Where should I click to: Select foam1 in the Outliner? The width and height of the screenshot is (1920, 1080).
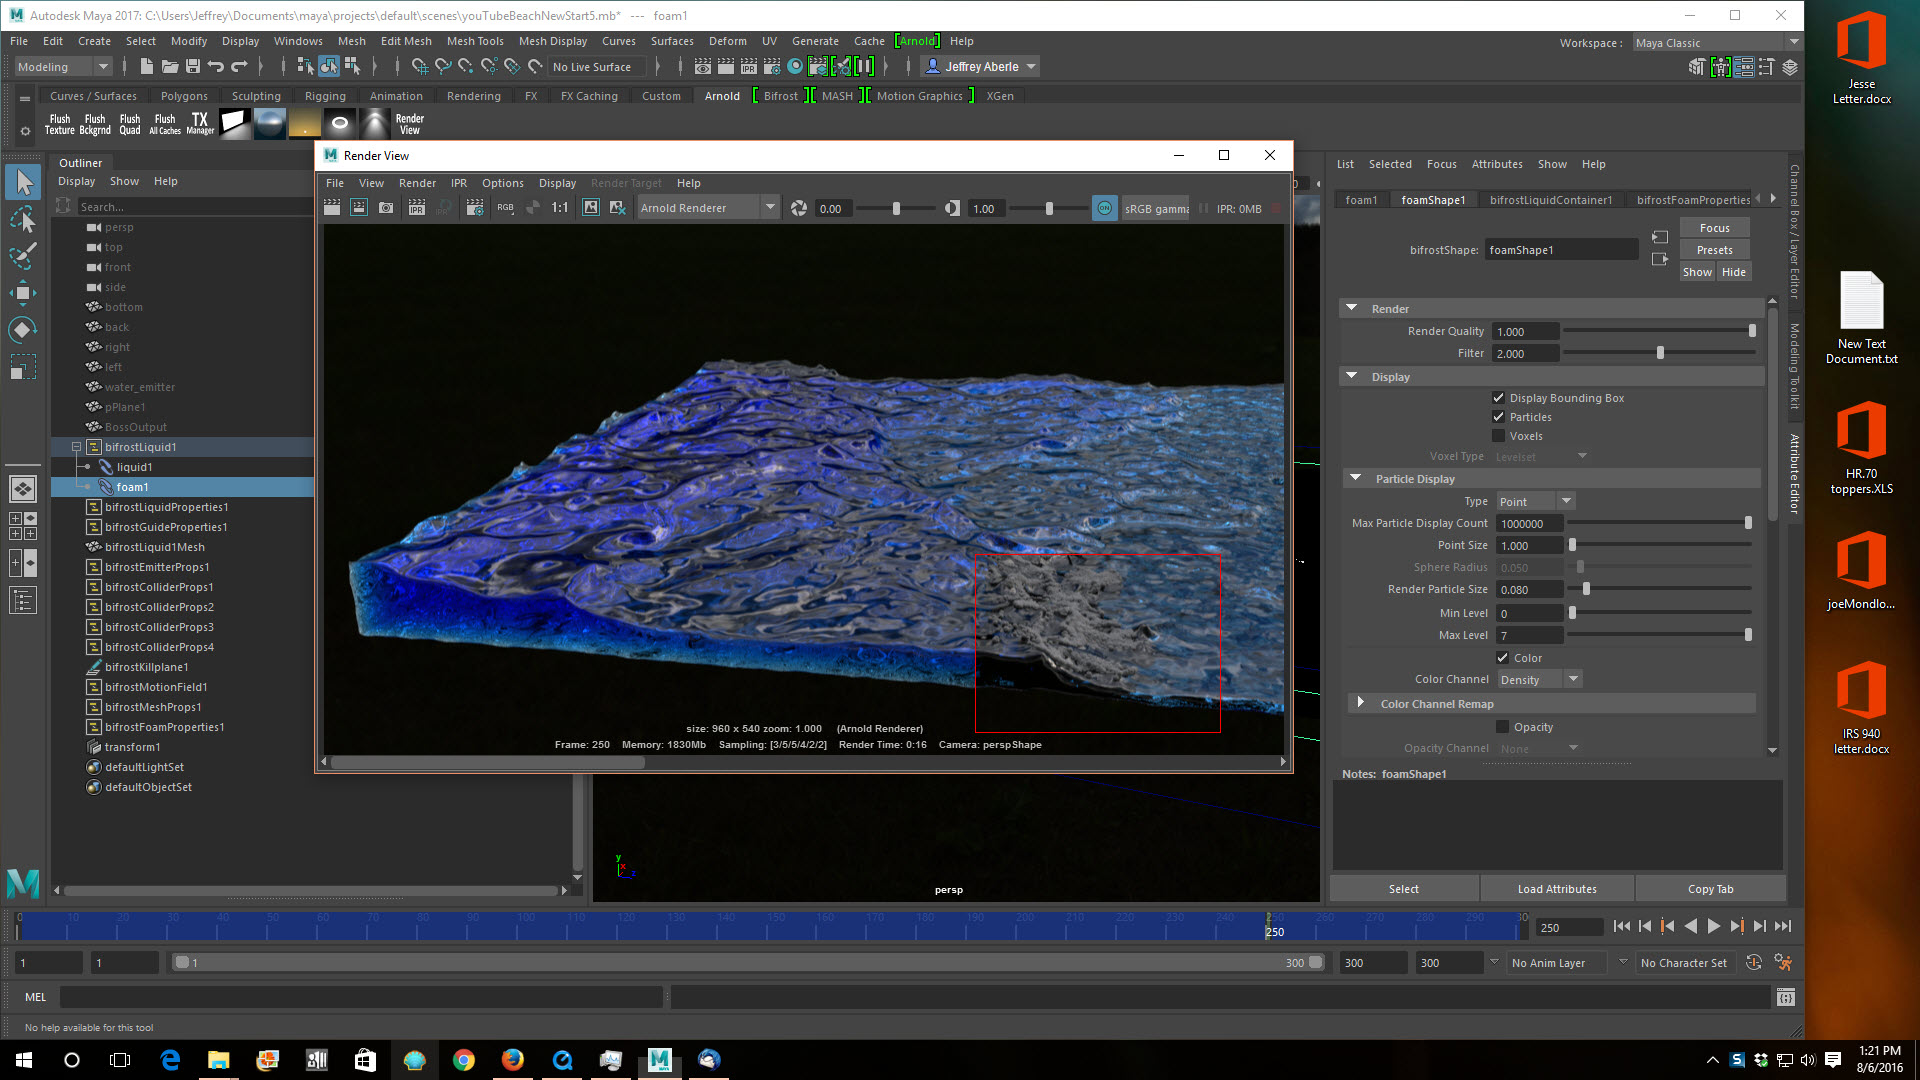click(133, 487)
